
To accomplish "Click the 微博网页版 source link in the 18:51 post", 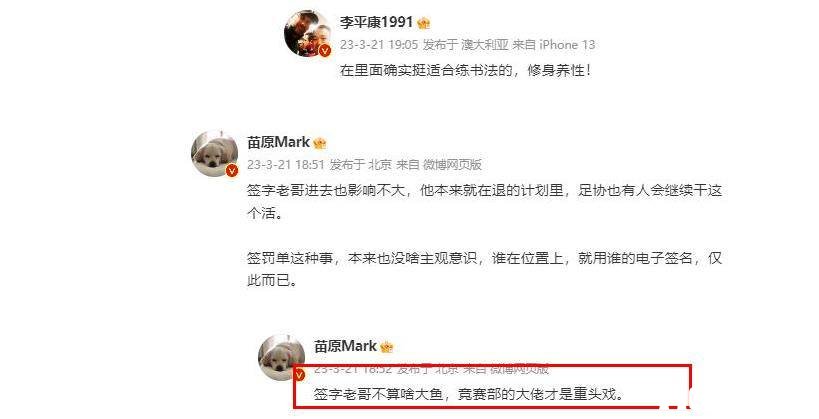I will coord(452,165).
